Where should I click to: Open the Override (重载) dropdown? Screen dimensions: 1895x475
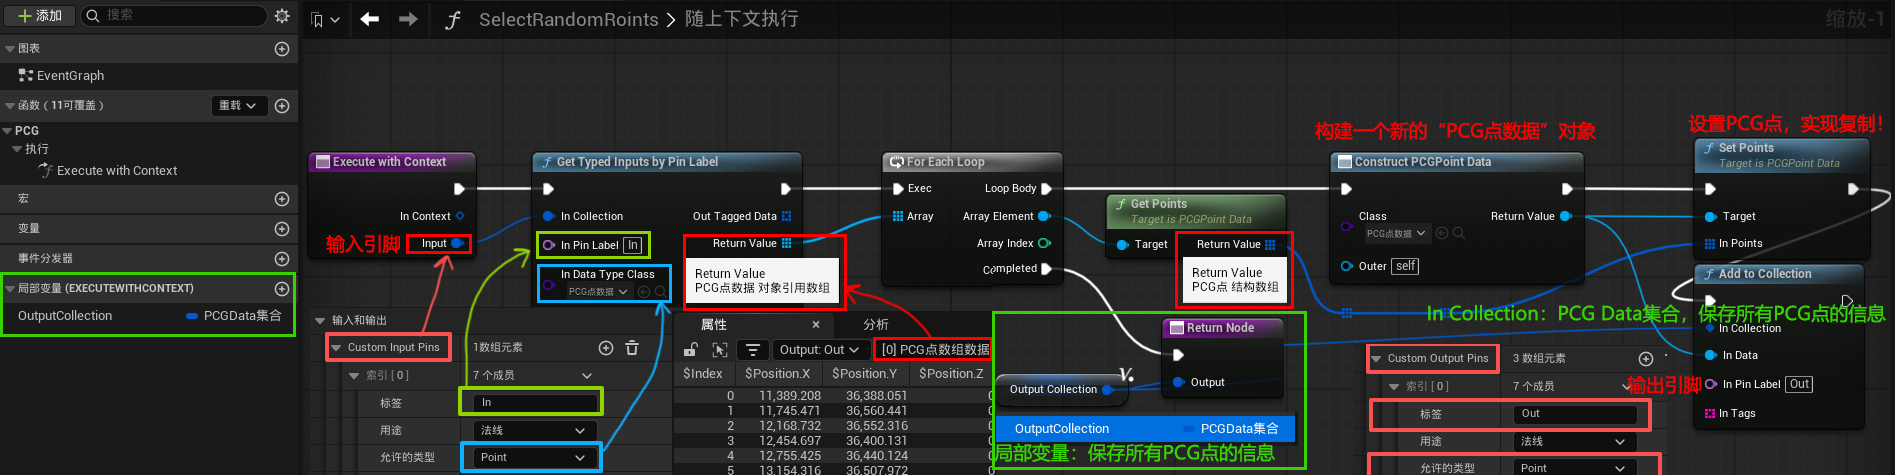tap(239, 106)
